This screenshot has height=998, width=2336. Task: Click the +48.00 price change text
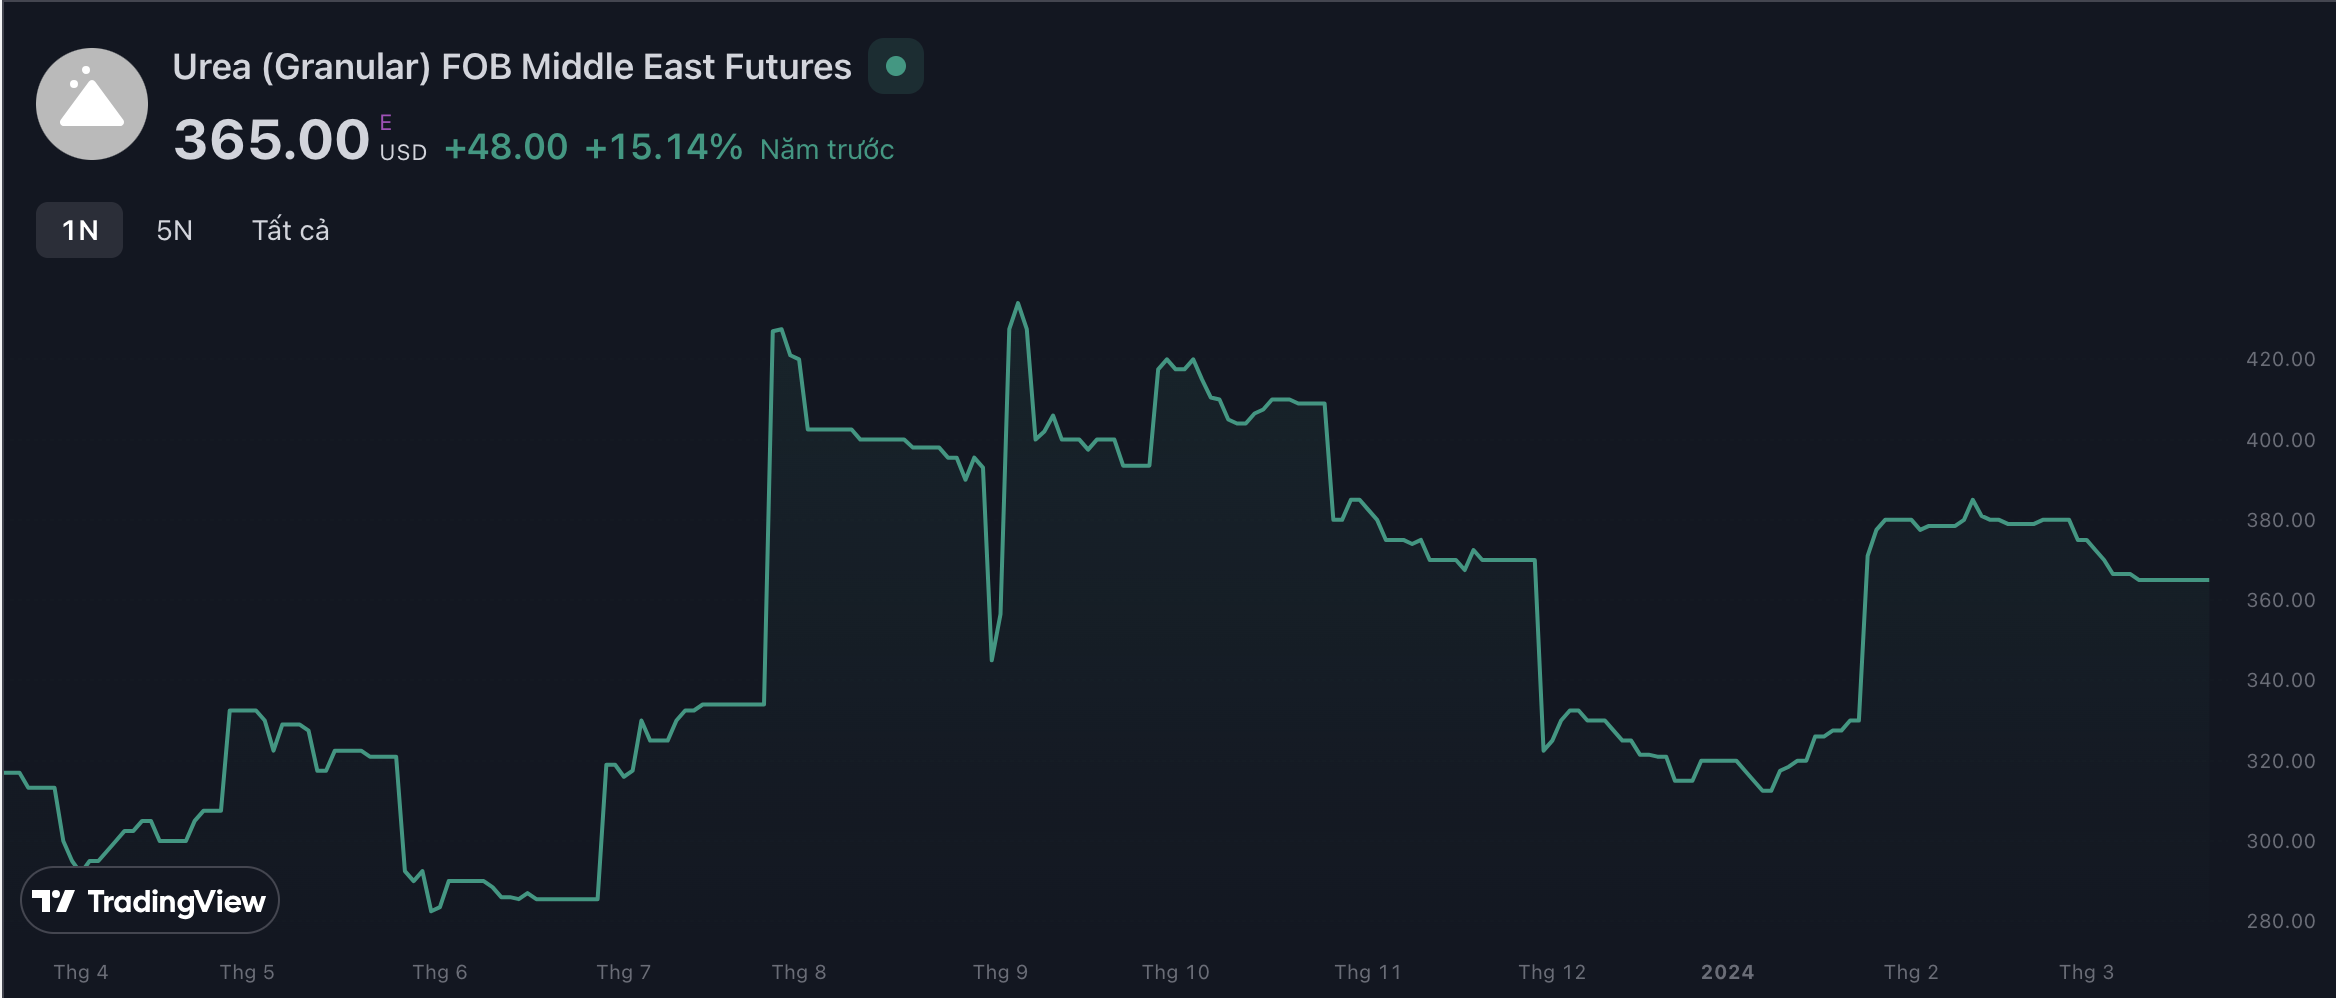(506, 147)
